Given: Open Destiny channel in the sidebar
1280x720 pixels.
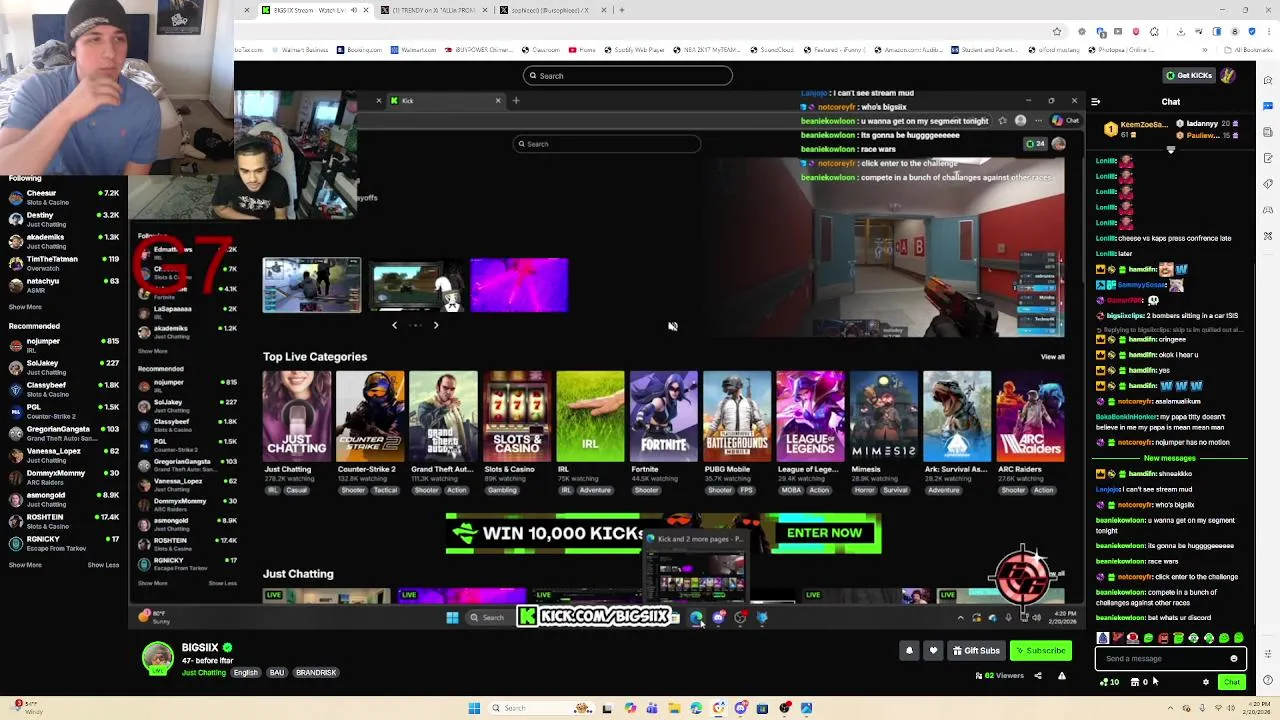Looking at the screenshot, I should point(63,219).
